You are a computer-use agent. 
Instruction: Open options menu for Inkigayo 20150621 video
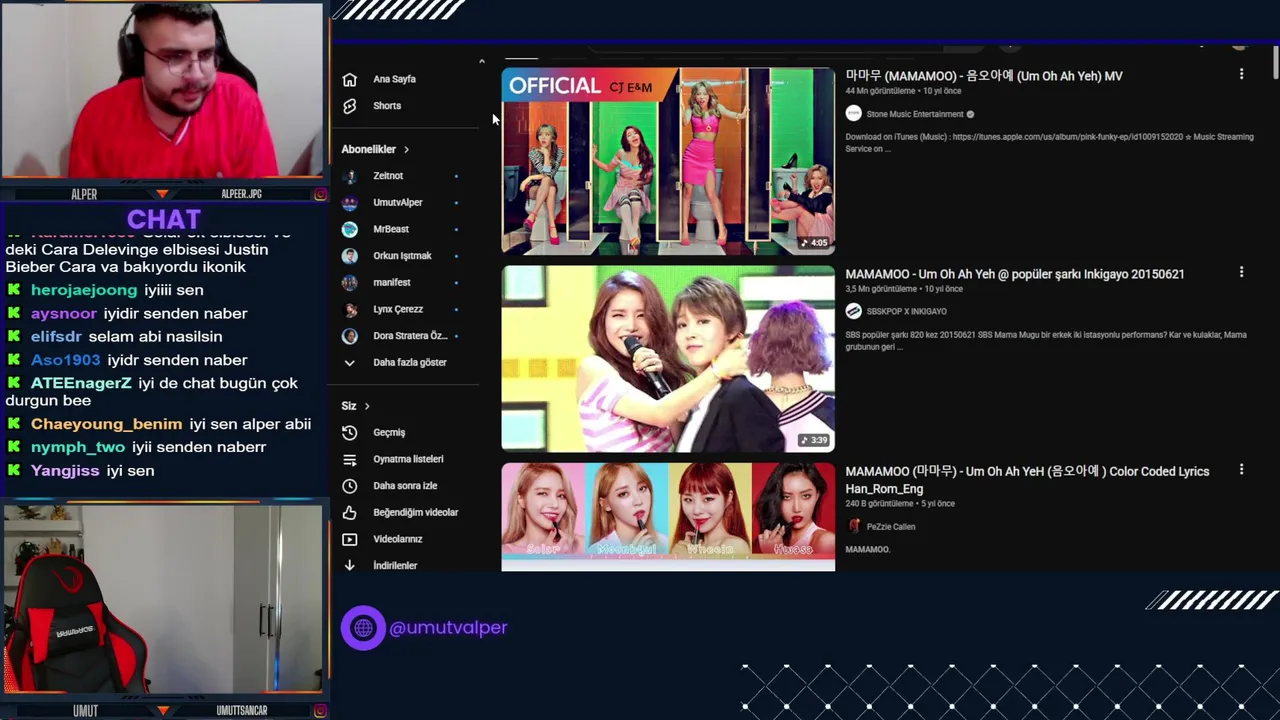1241,273
